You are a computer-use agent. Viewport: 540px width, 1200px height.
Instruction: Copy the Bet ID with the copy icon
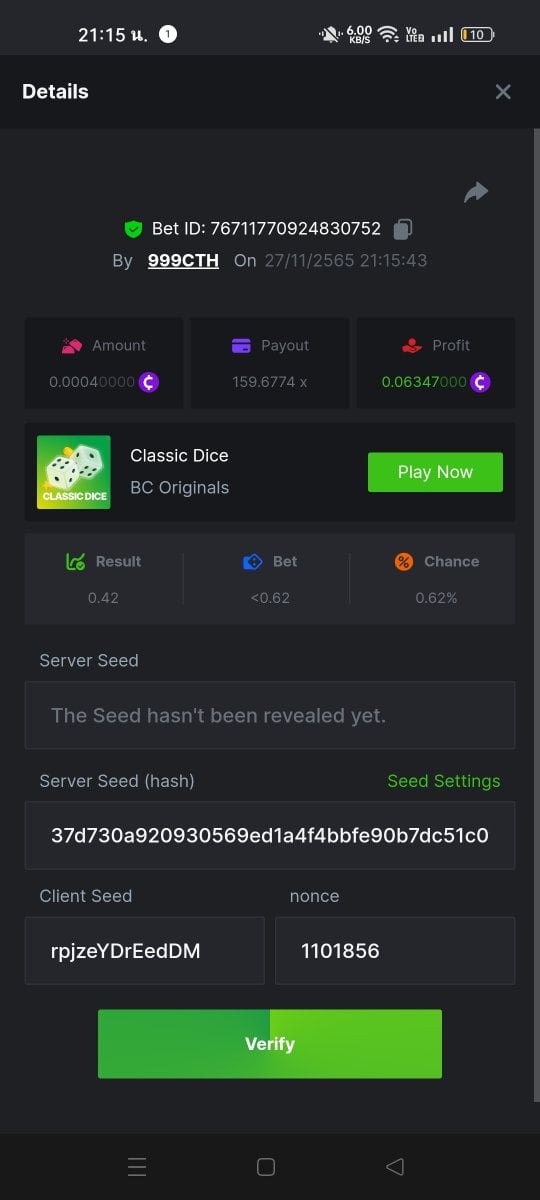pyautogui.click(x=403, y=229)
